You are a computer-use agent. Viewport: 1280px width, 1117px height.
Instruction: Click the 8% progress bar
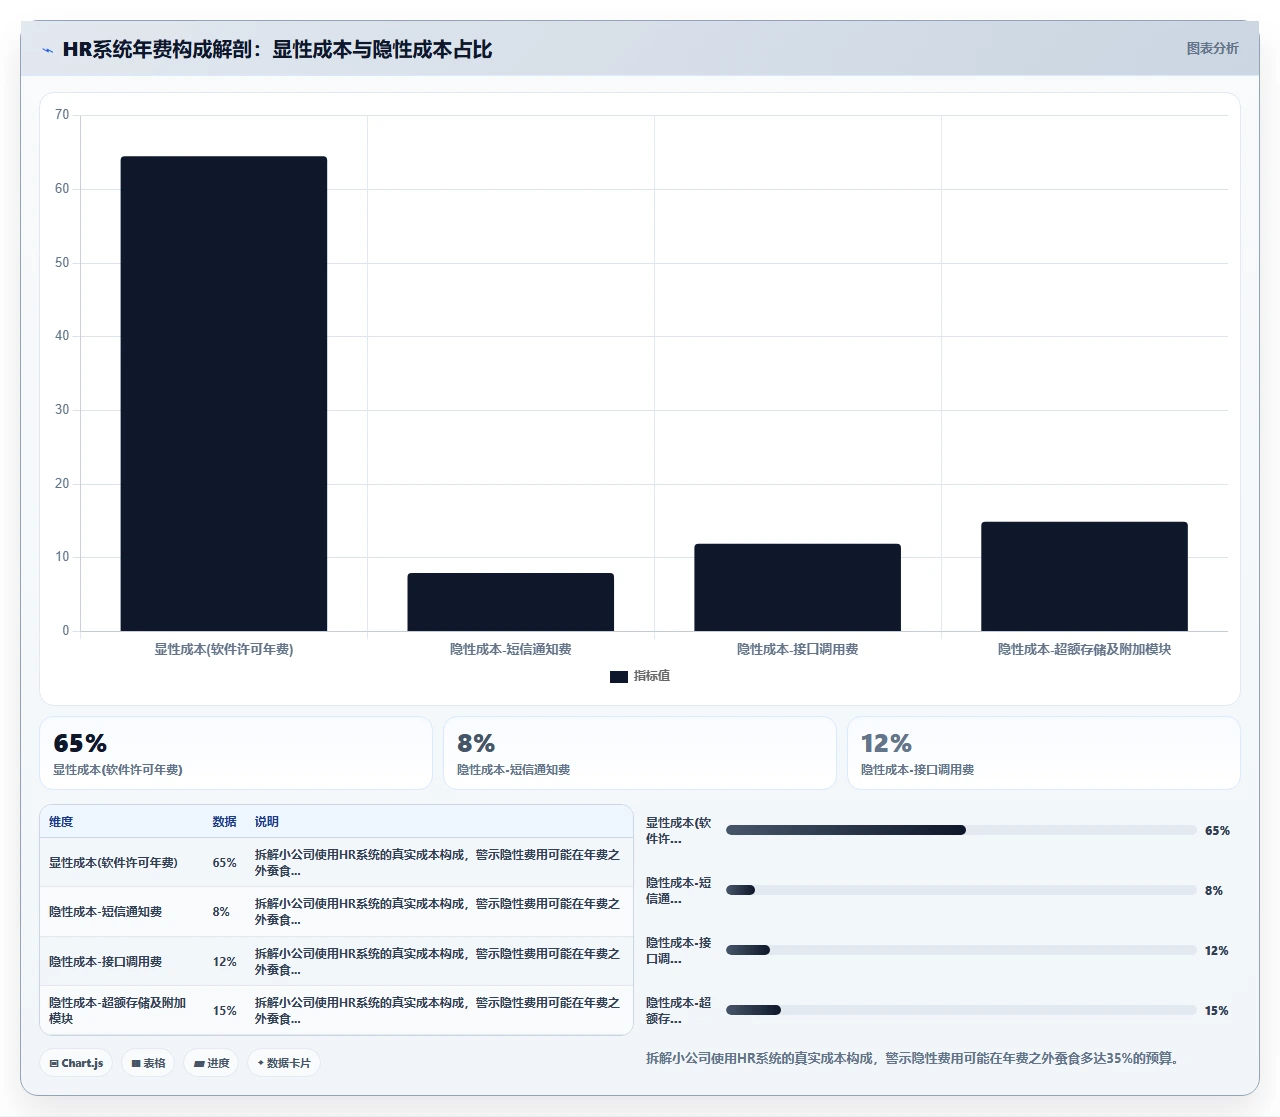(x=961, y=890)
